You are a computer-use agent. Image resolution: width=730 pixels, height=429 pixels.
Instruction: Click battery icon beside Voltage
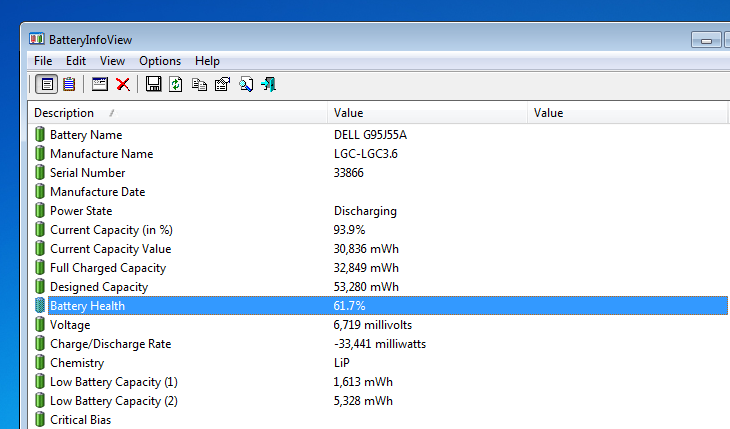40,325
